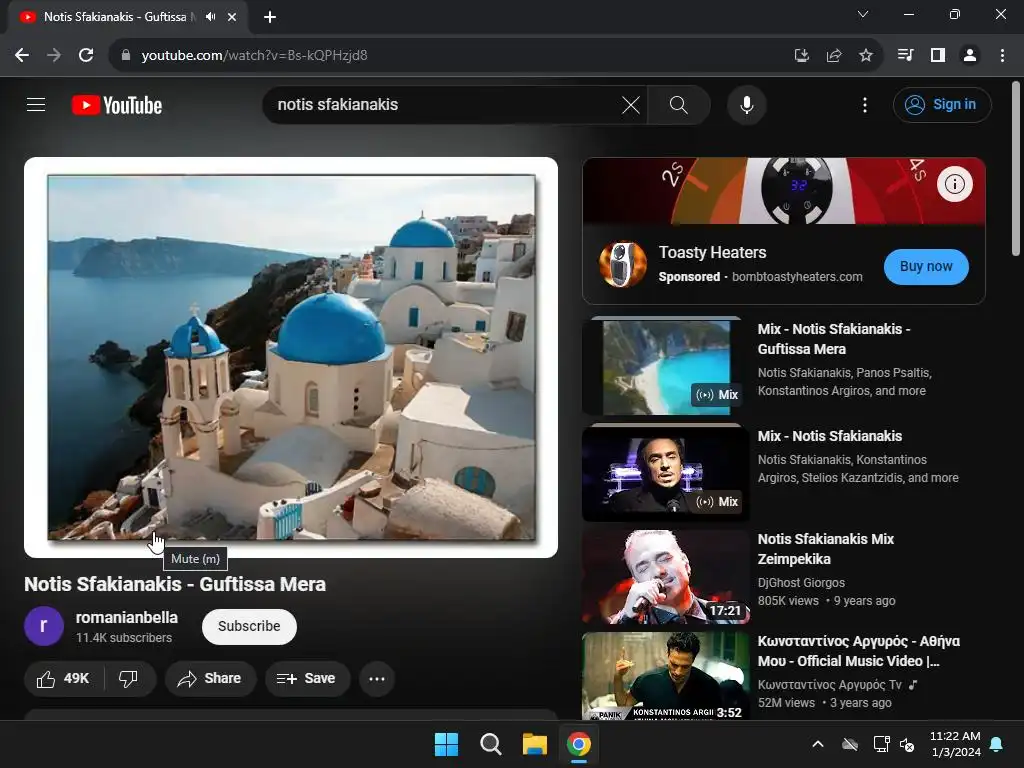Open DjGhost Giorgos channel name
The width and height of the screenshot is (1024, 768).
(x=801, y=583)
